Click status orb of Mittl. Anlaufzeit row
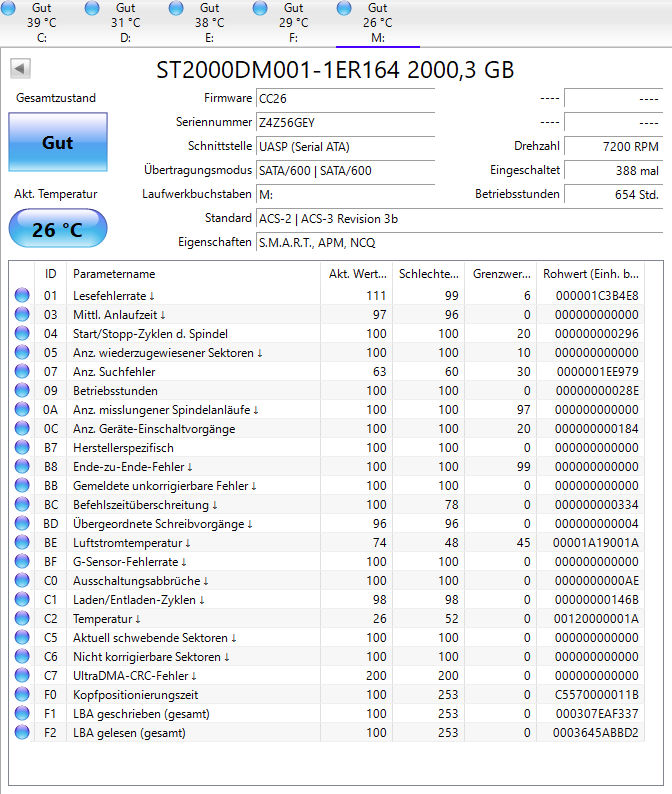Screen dimensions: 672x794 click(22, 314)
